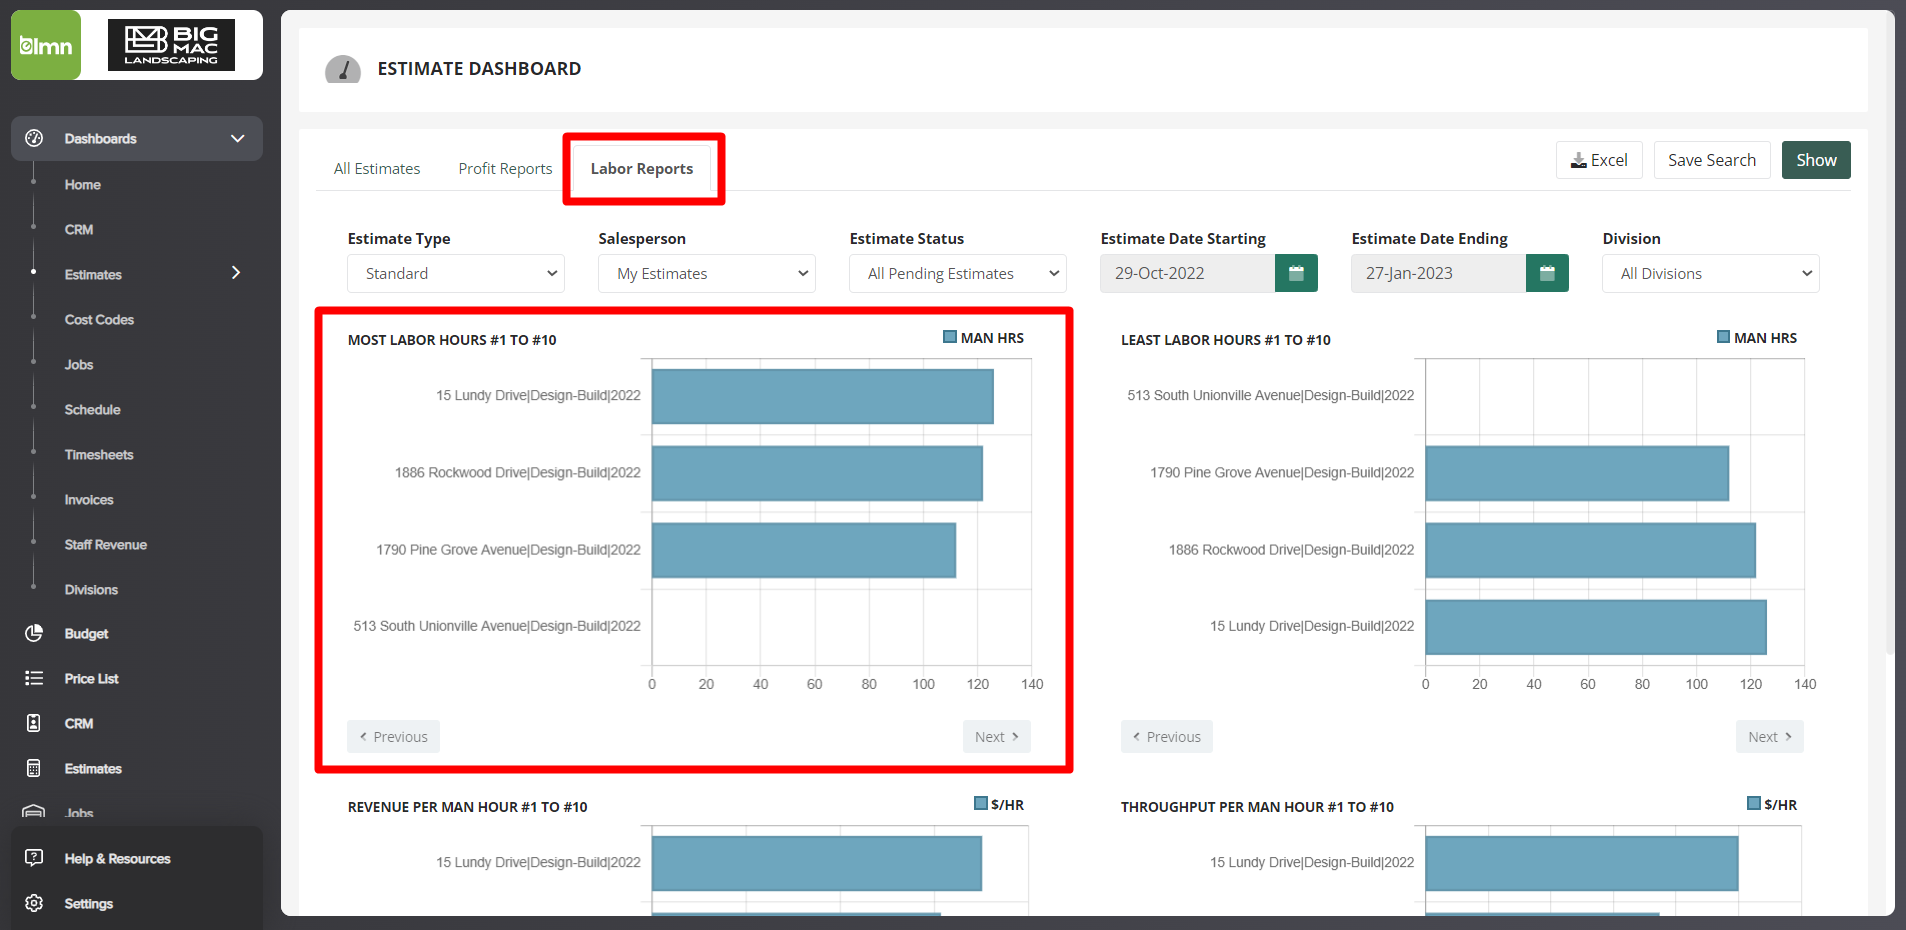
Task: Click the Estimate Date Ending field
Action: click(1439, 273)
